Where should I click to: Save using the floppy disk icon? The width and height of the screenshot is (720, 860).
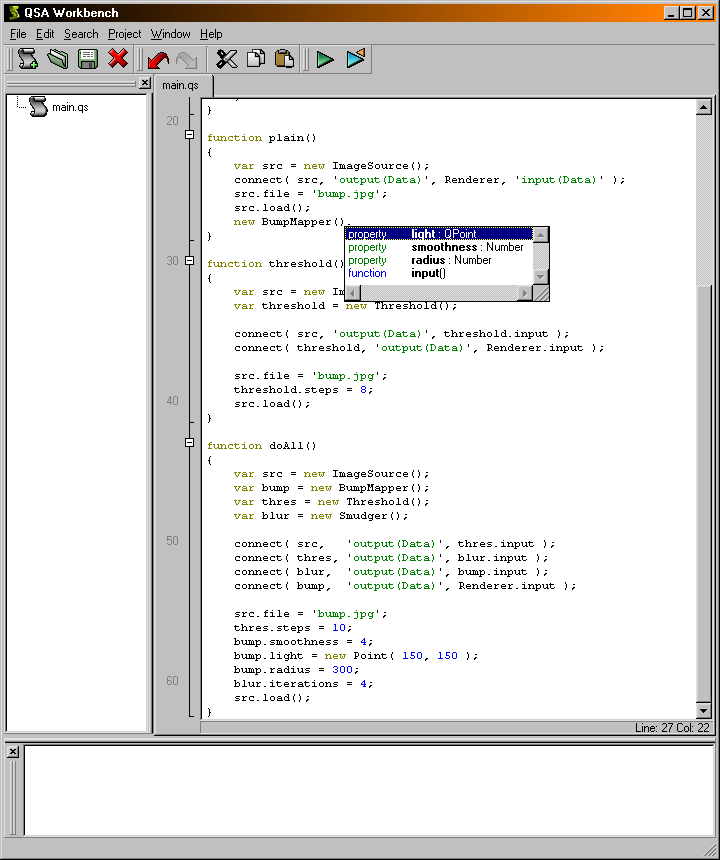(88, 59)
